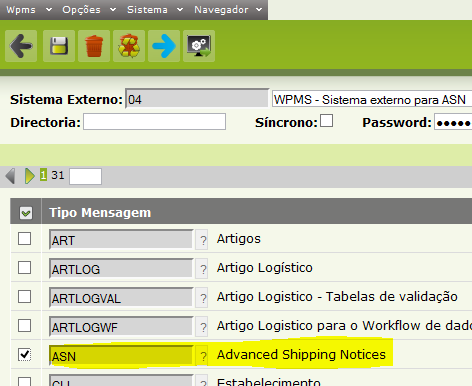This screenshot has height=386, width=472.
Task: Go to next page with yellow arrow
Action: (x=30, y=176)
